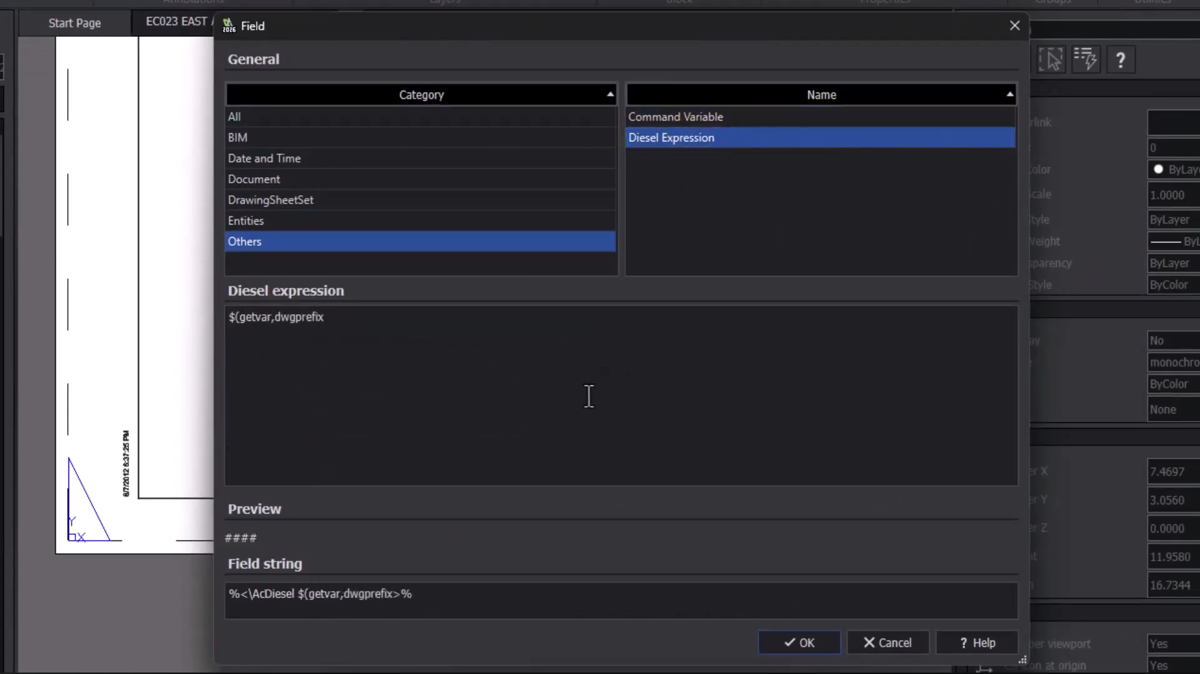
Task: Select the DrawingSheetSet category
Action: point(270,200)
